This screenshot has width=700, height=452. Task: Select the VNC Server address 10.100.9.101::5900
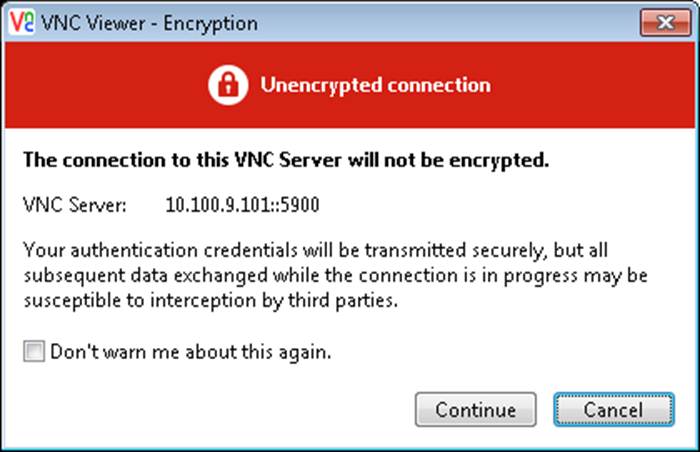(242, 205)
